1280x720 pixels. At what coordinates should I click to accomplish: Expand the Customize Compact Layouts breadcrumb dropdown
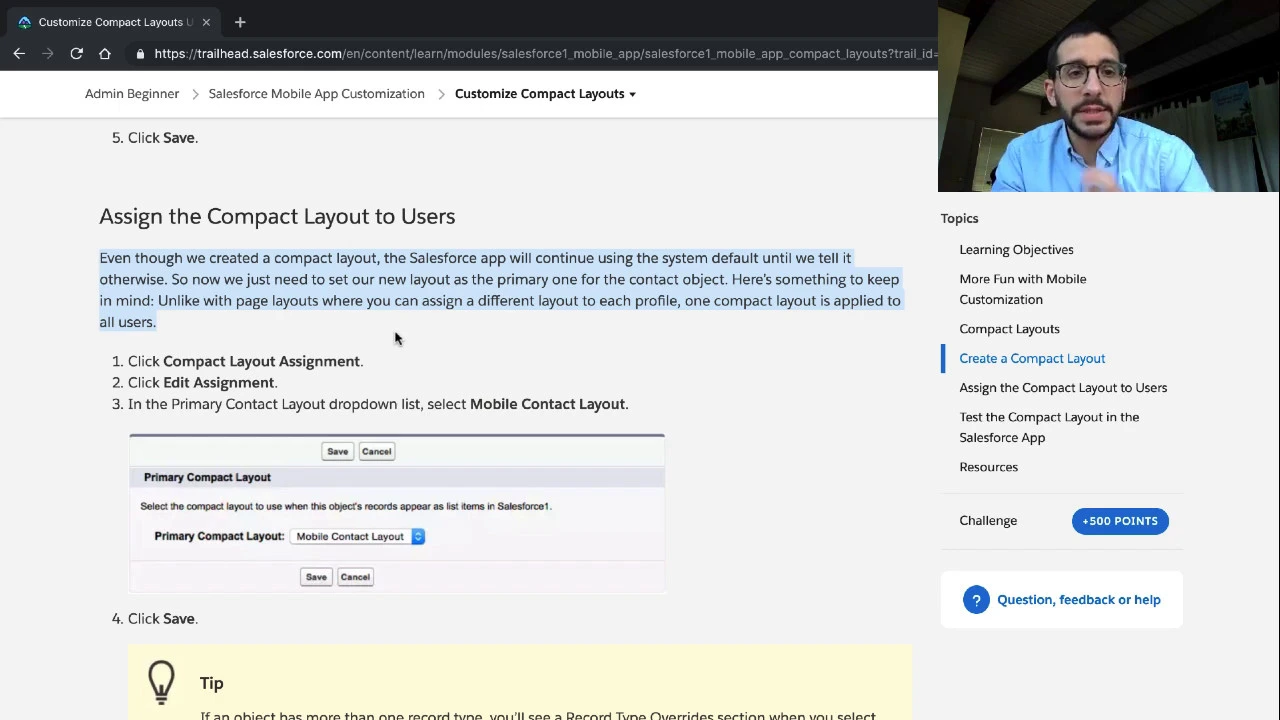[545, 94]
